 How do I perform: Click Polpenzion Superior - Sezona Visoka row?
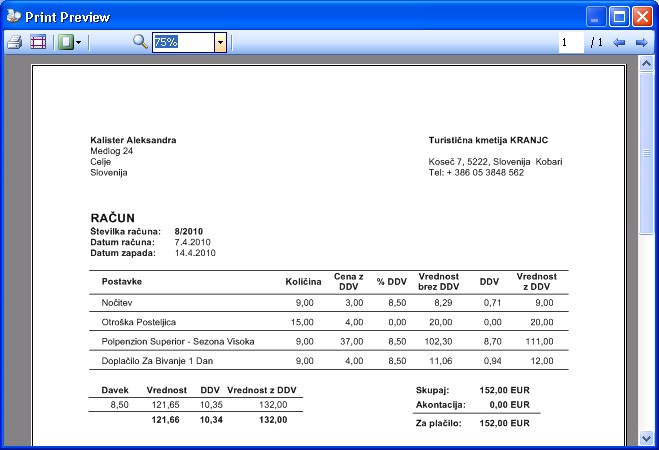point(329,342)
